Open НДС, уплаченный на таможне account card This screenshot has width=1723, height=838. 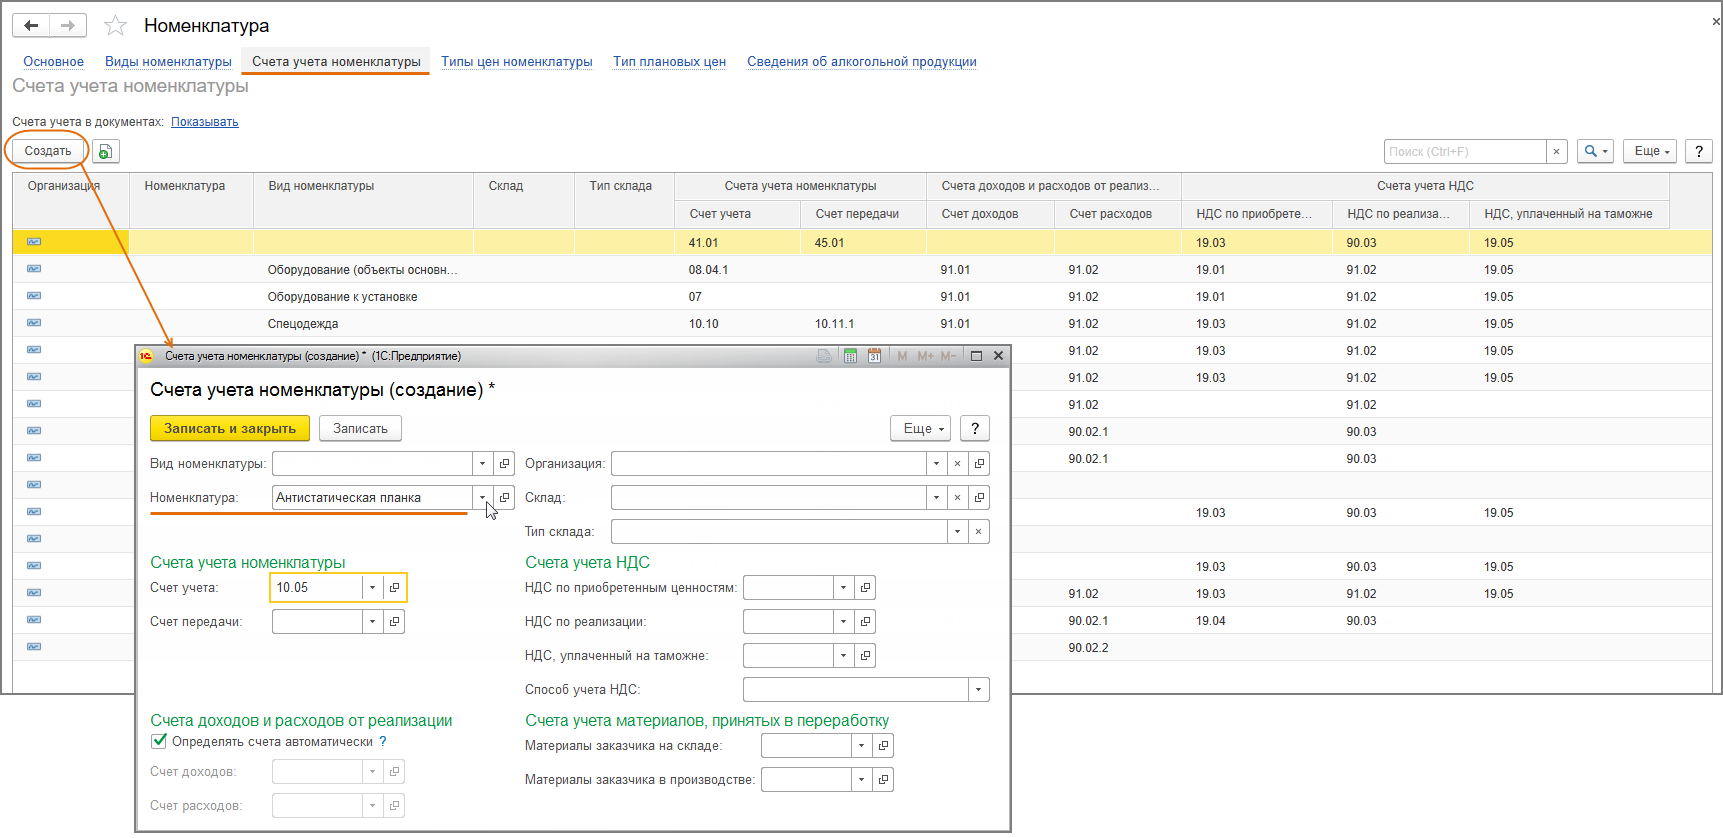tap(865, 656)
